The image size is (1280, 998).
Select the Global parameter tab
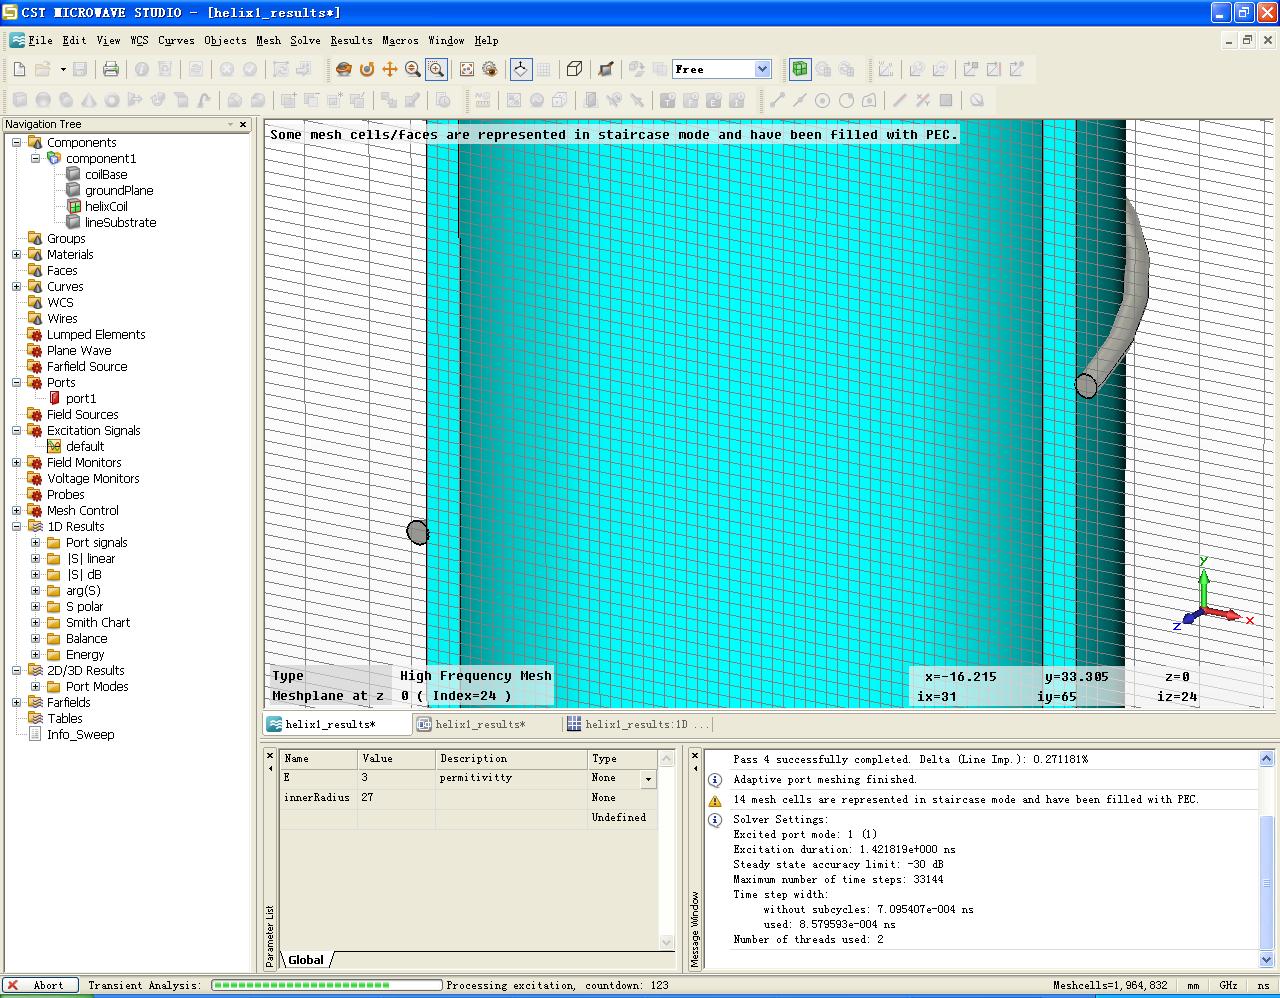tap(305, 960)
